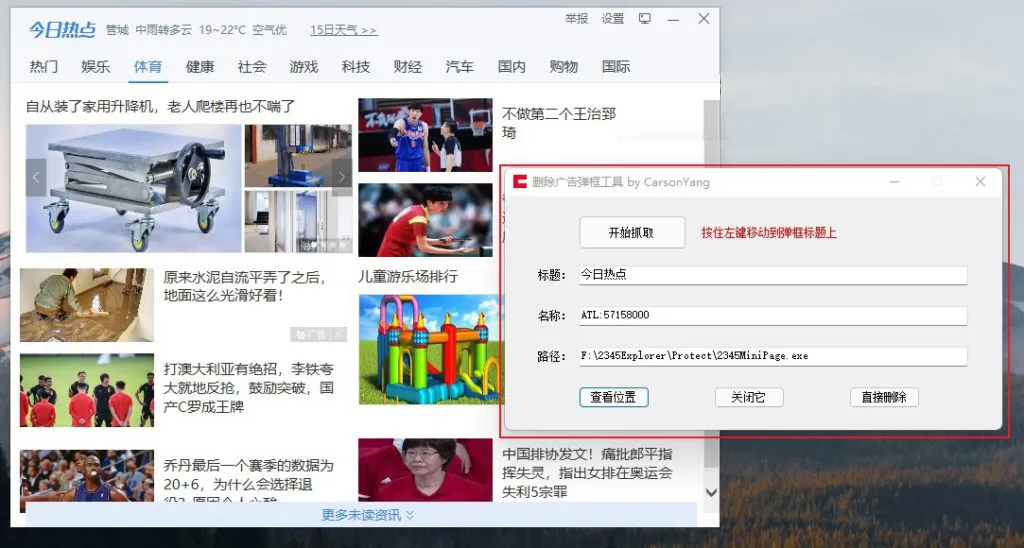Select the 体育 tab

[148, 67]
